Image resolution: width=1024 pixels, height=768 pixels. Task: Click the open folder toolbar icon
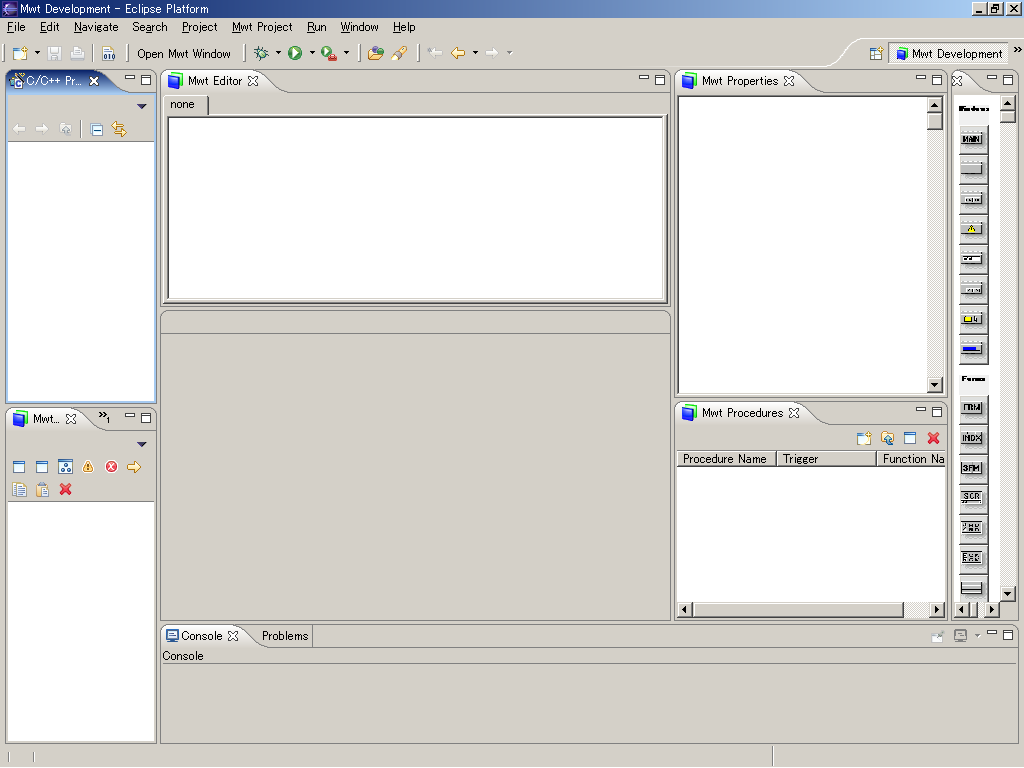coord(376,53)
